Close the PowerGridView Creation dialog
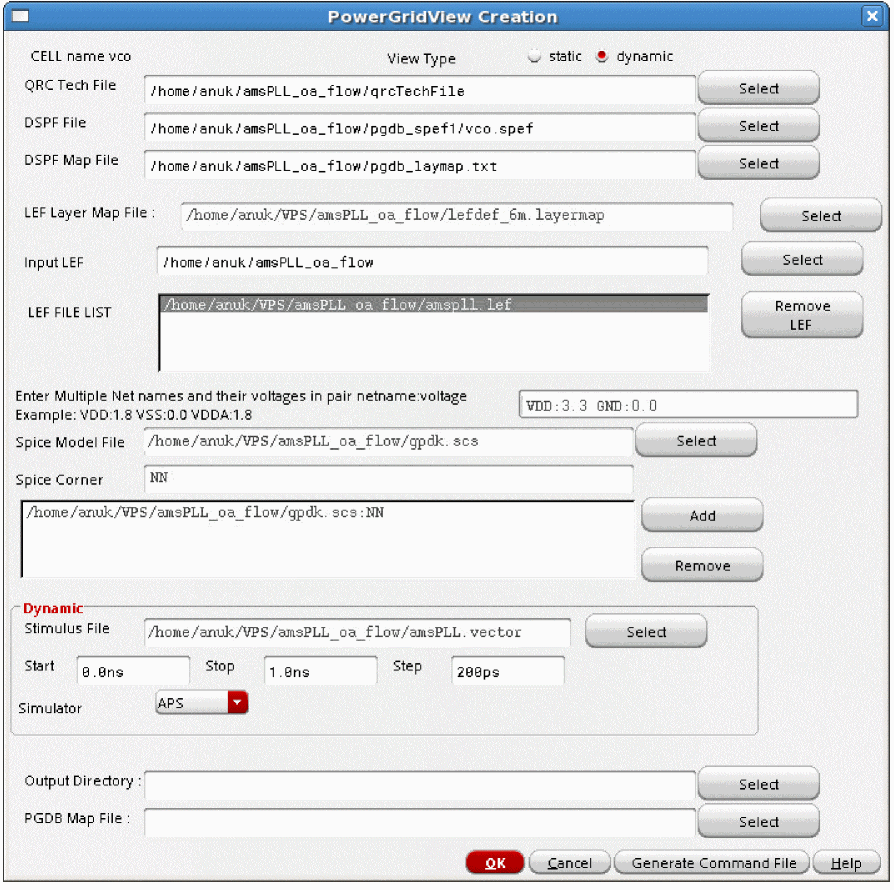The image size is (894, 890). click(872, 16)
